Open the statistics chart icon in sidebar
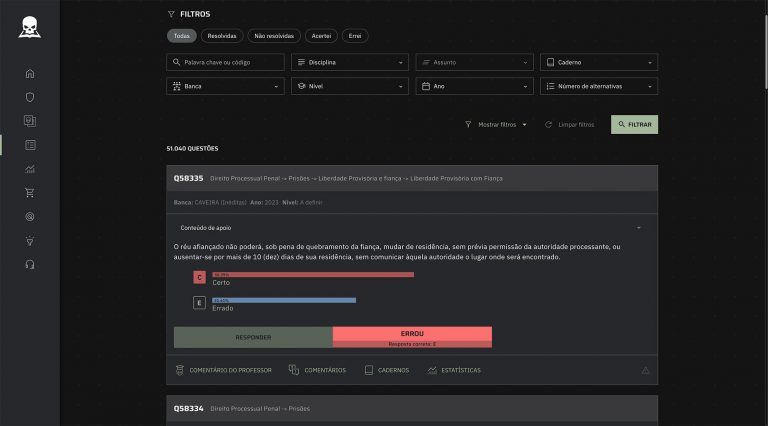This screenshot has height=426, width=768. (30, 169)
